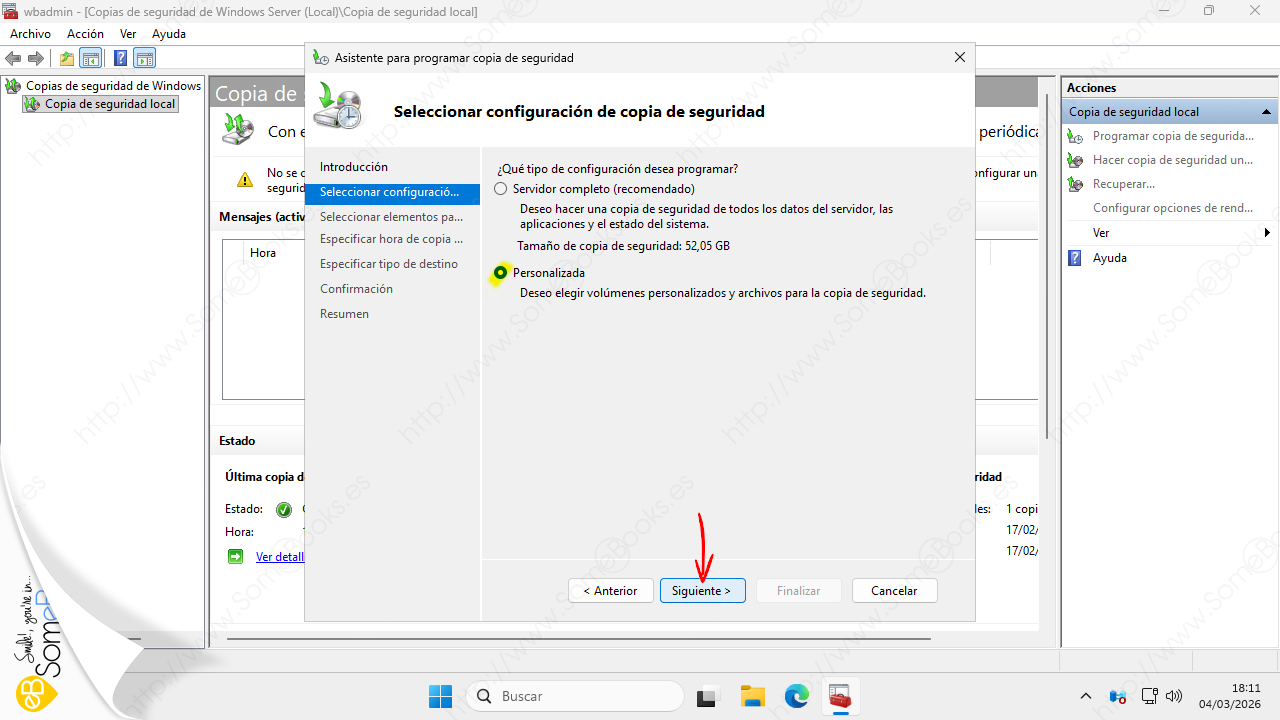
Task: Open the Acción menu
Action: pyautogui.click(x=85, y=34)
